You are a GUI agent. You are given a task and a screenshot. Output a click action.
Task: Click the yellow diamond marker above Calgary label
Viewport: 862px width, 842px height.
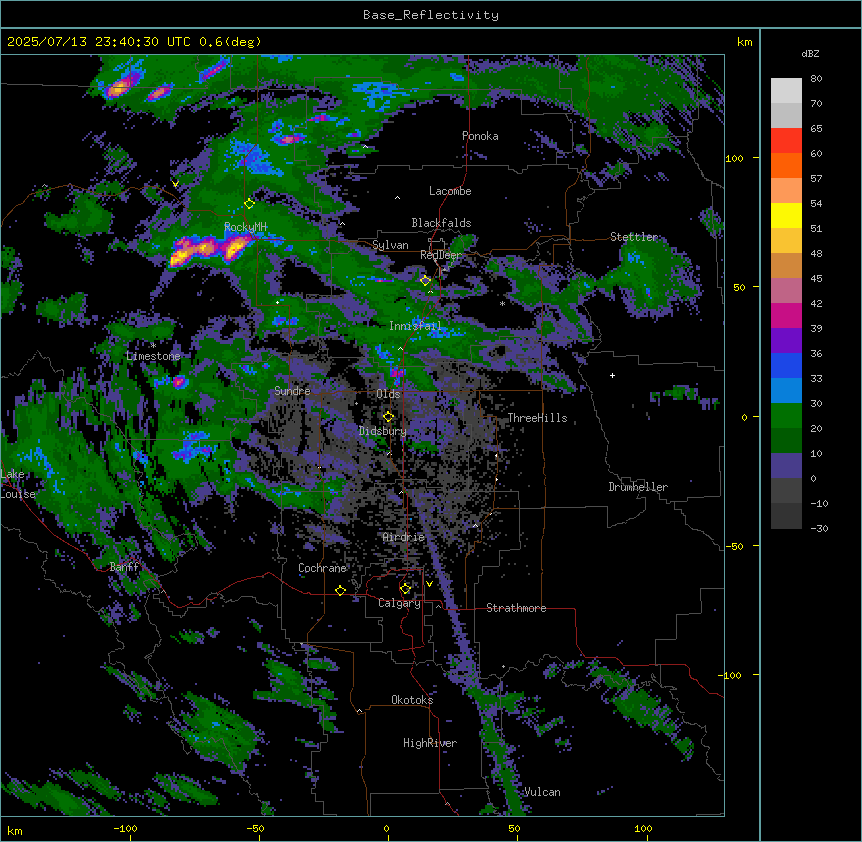[405, 589]
